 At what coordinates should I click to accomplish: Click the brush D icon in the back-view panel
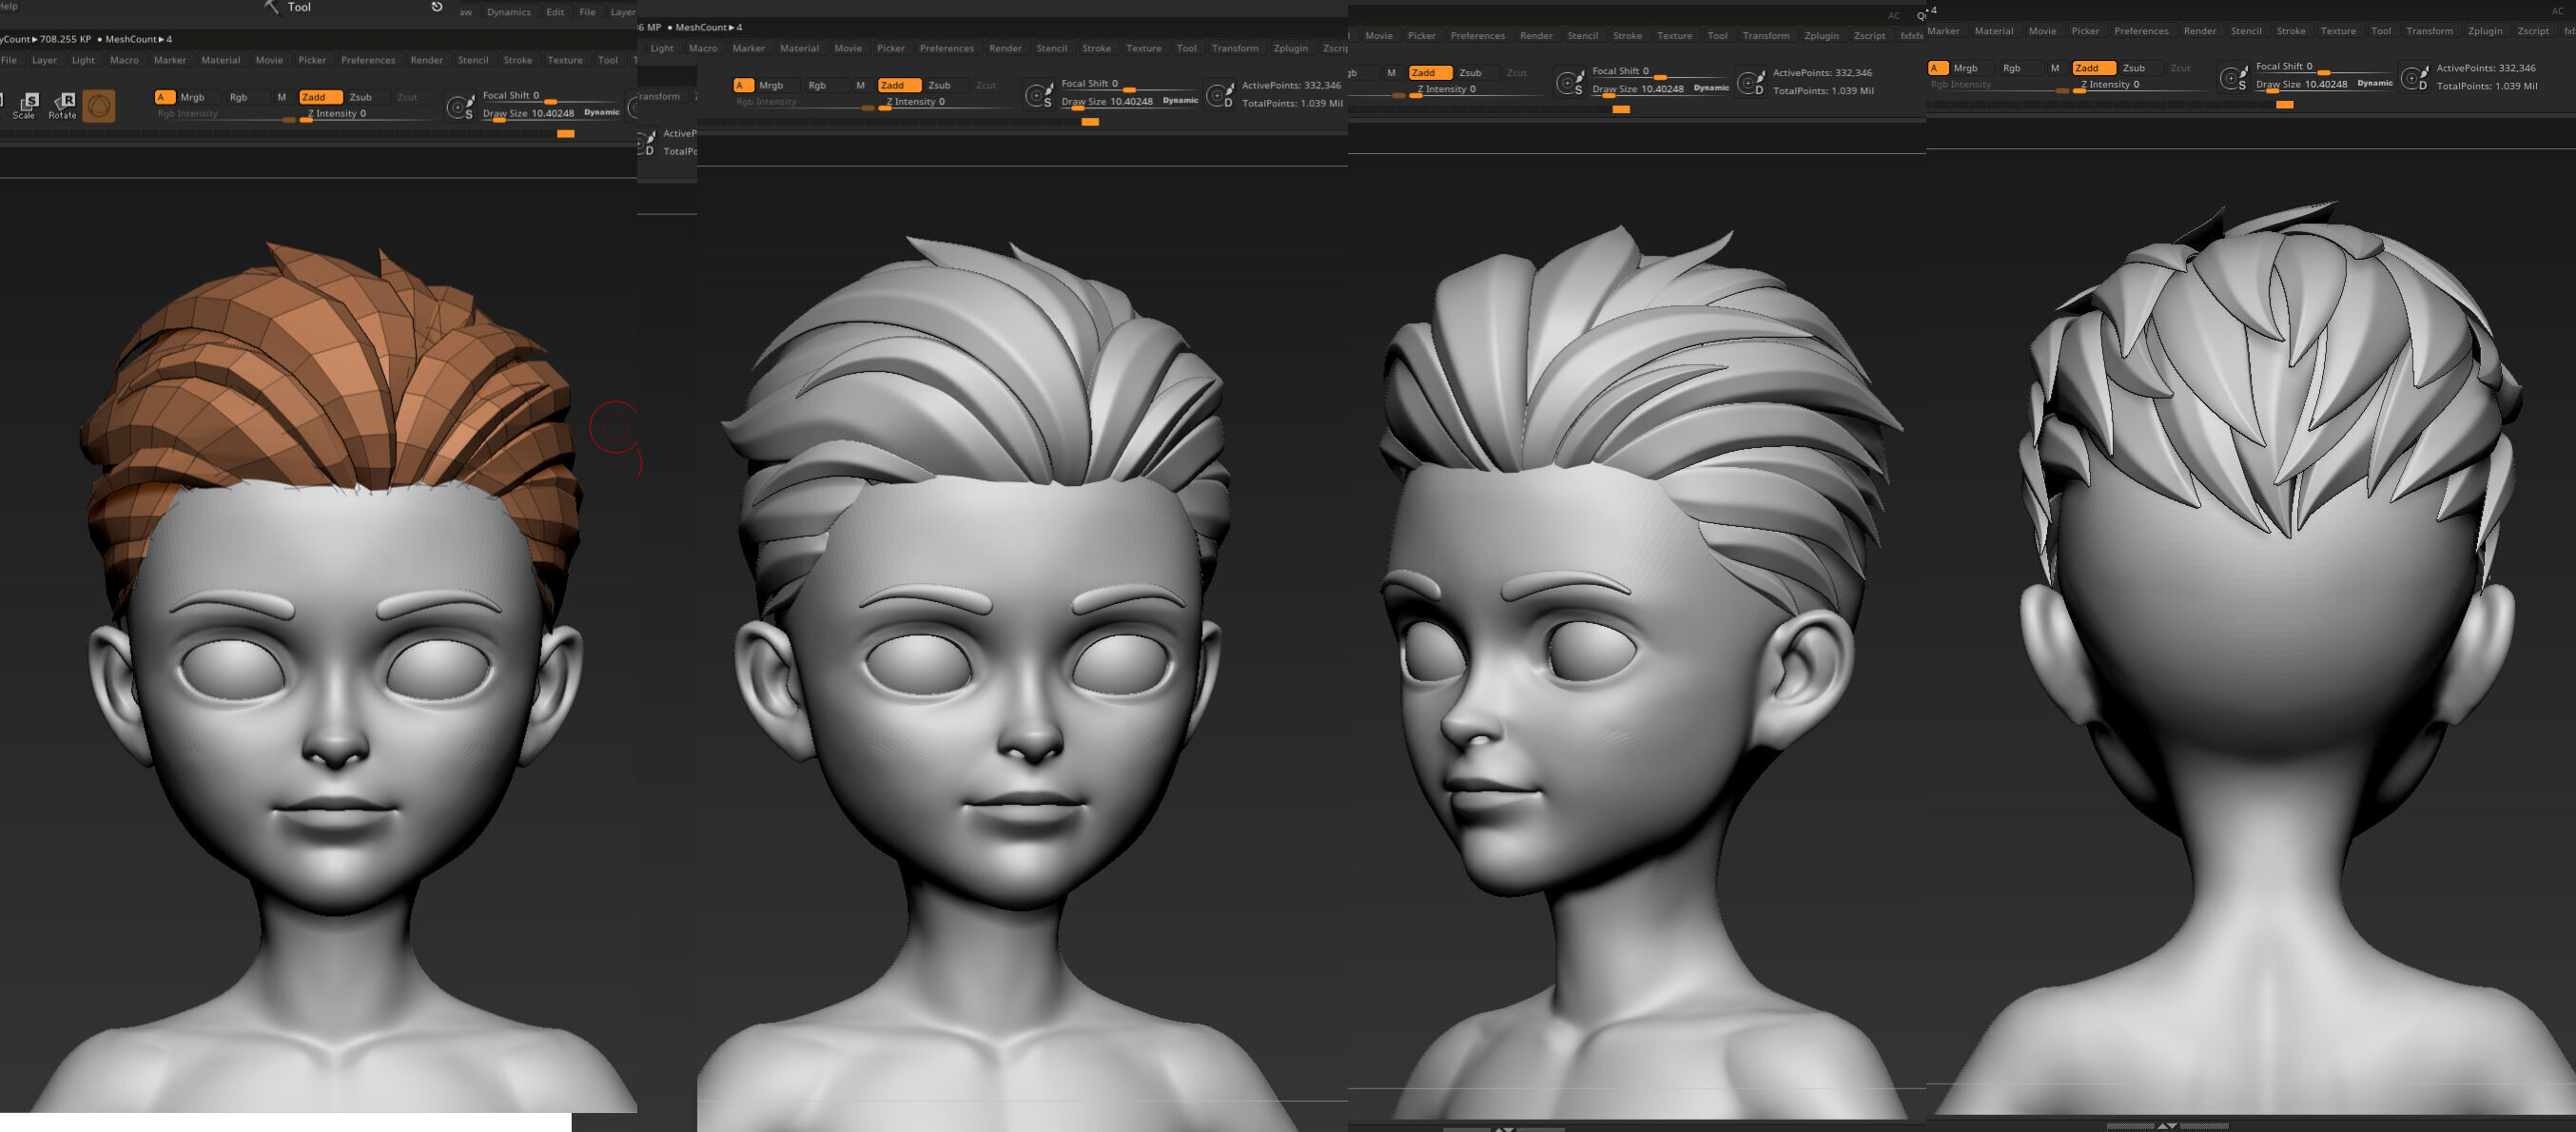coord(2415,77)
